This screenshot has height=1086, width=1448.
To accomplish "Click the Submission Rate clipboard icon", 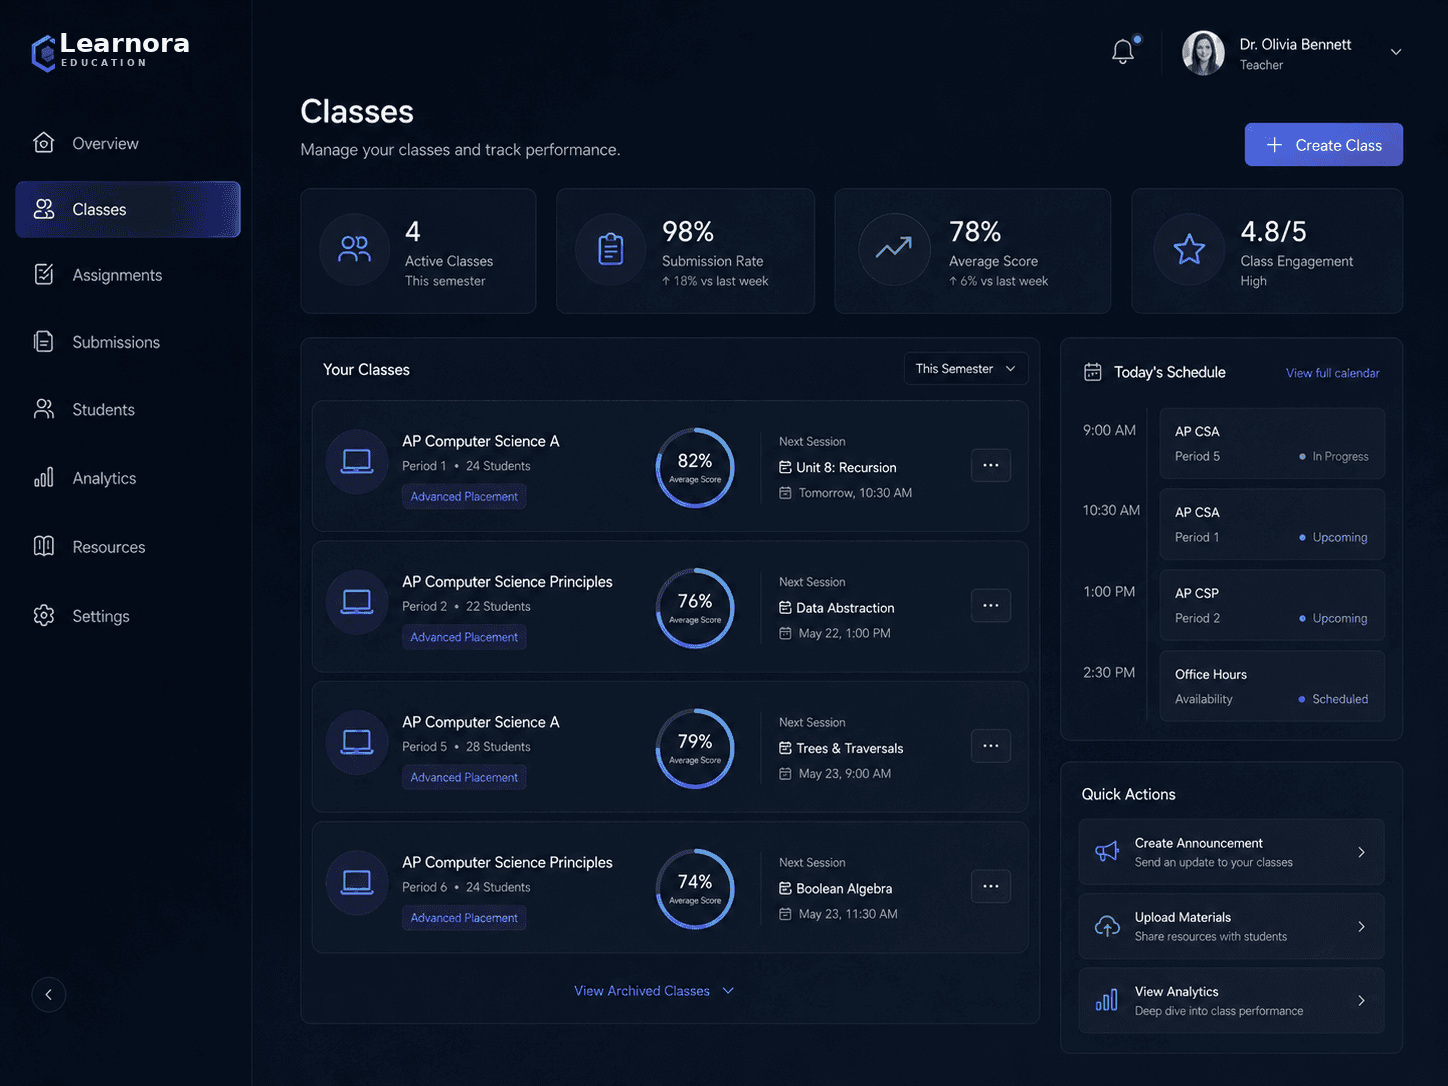I will (x=611, y=250).
